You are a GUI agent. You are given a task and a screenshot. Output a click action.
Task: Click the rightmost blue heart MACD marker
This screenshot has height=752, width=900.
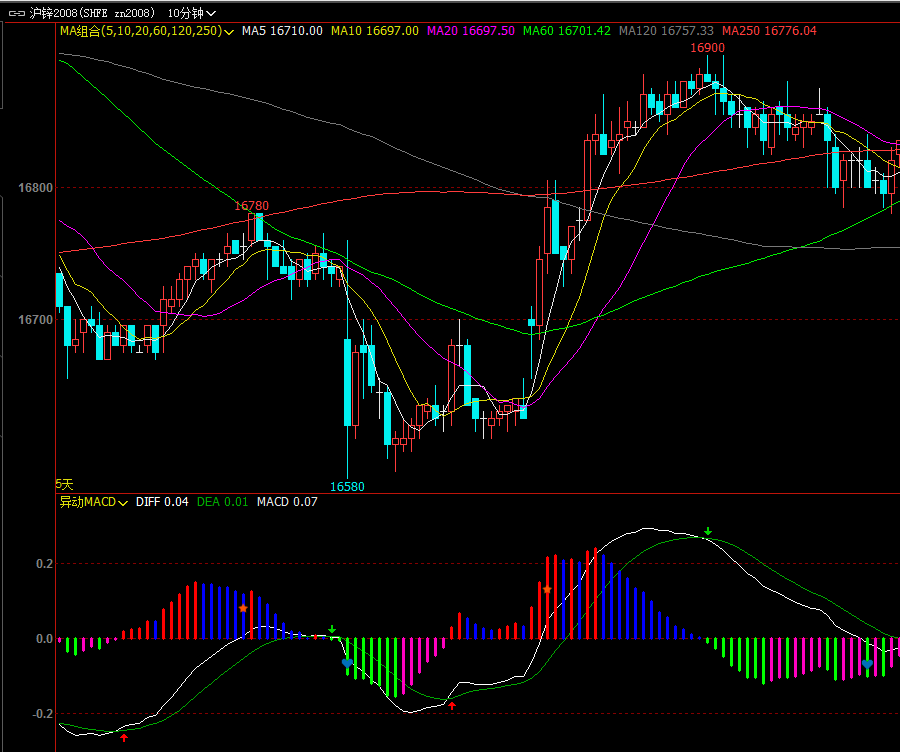click(x=867, y=664)
